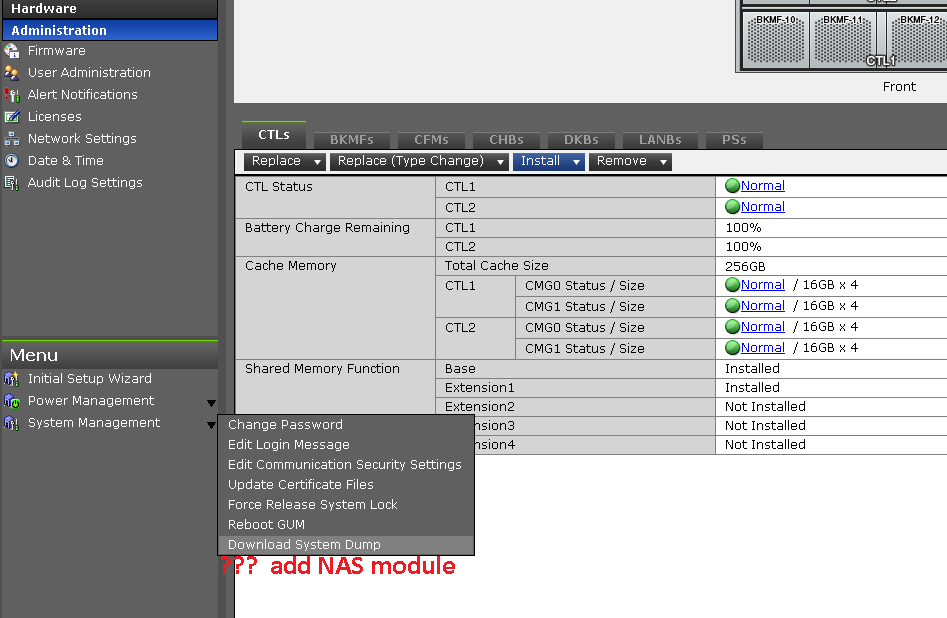The width and height of the screenshot is (947, 618).
Task: Open Normal link for CTL2 CMG1
Action: tap(763, 348)
